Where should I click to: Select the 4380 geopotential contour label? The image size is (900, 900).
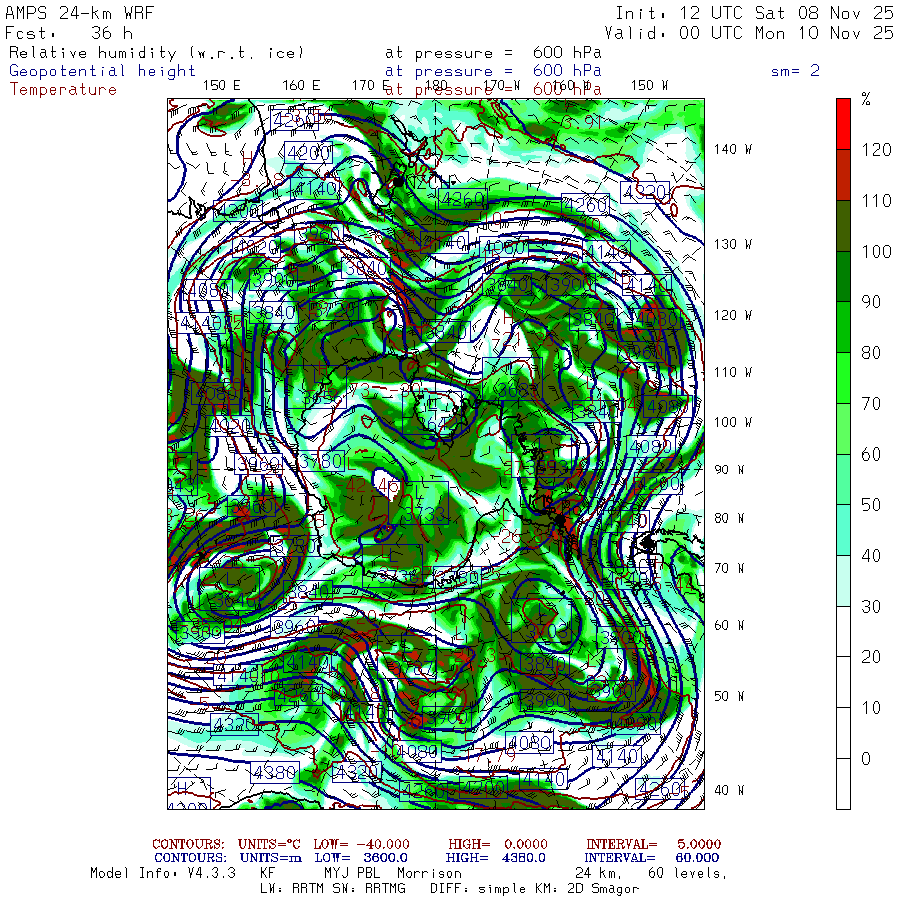pos(274,772)
